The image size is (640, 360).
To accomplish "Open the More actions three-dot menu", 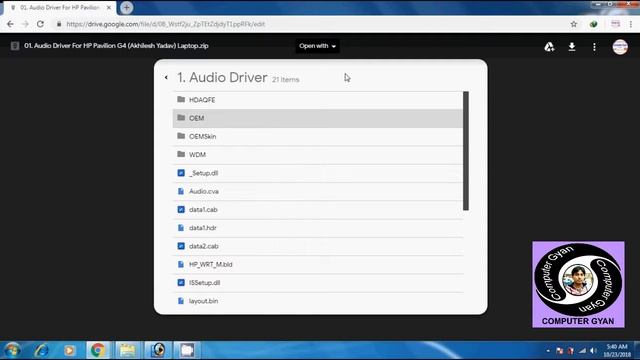I will click(594, 47).
